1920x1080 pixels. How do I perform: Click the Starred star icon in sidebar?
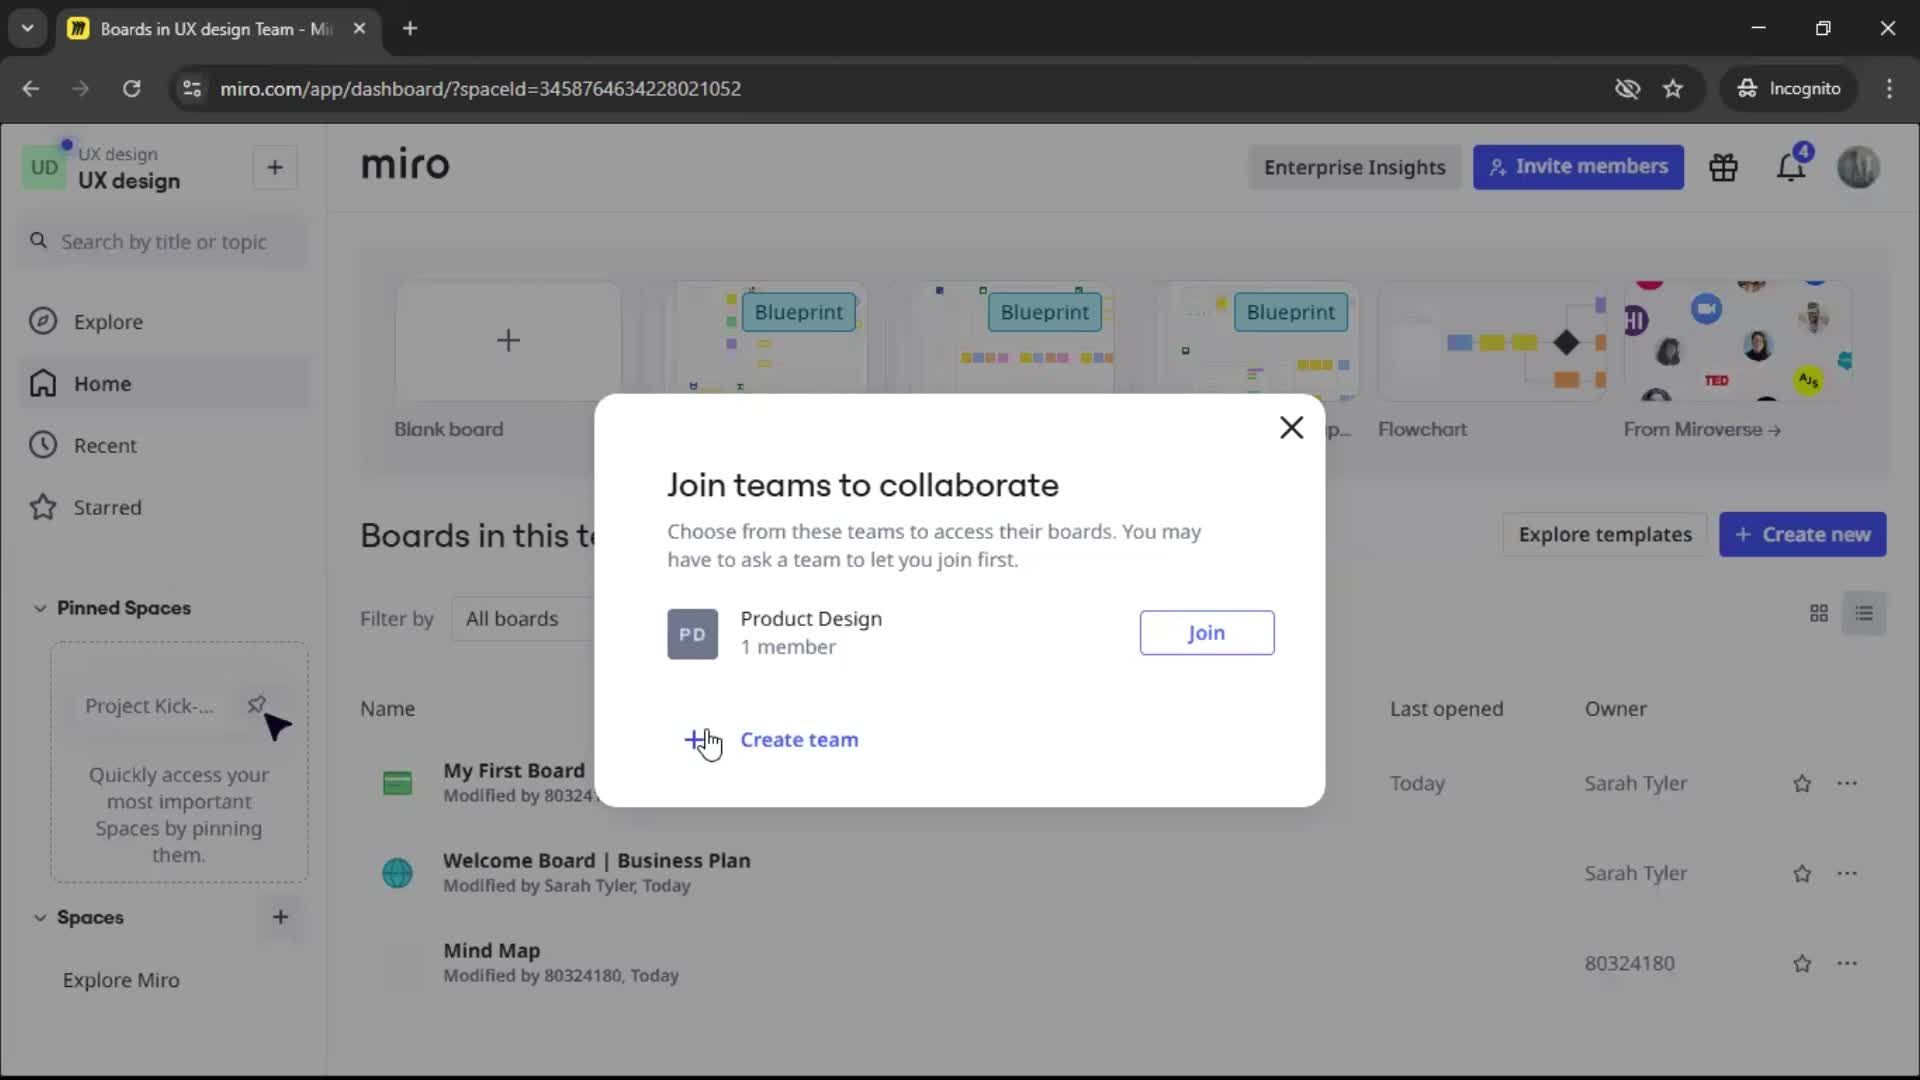(43, 507)
